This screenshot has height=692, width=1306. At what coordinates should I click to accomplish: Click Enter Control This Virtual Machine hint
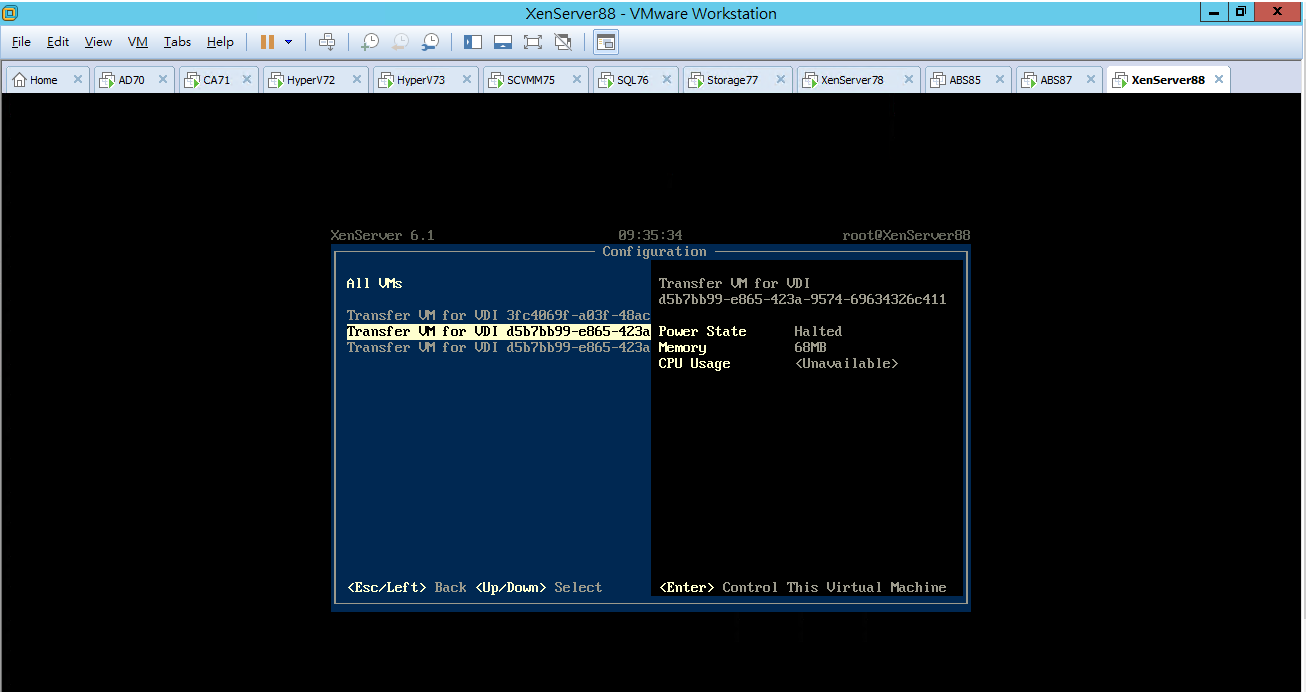click(803, 588)
